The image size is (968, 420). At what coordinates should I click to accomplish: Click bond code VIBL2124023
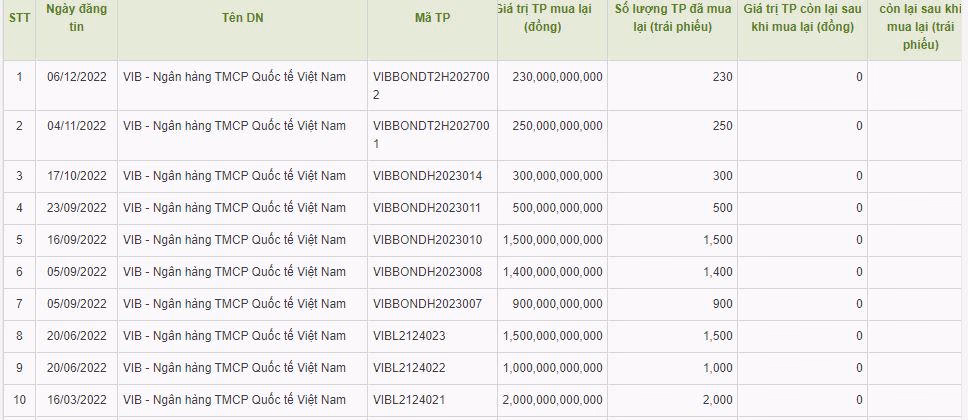point(409,336)
